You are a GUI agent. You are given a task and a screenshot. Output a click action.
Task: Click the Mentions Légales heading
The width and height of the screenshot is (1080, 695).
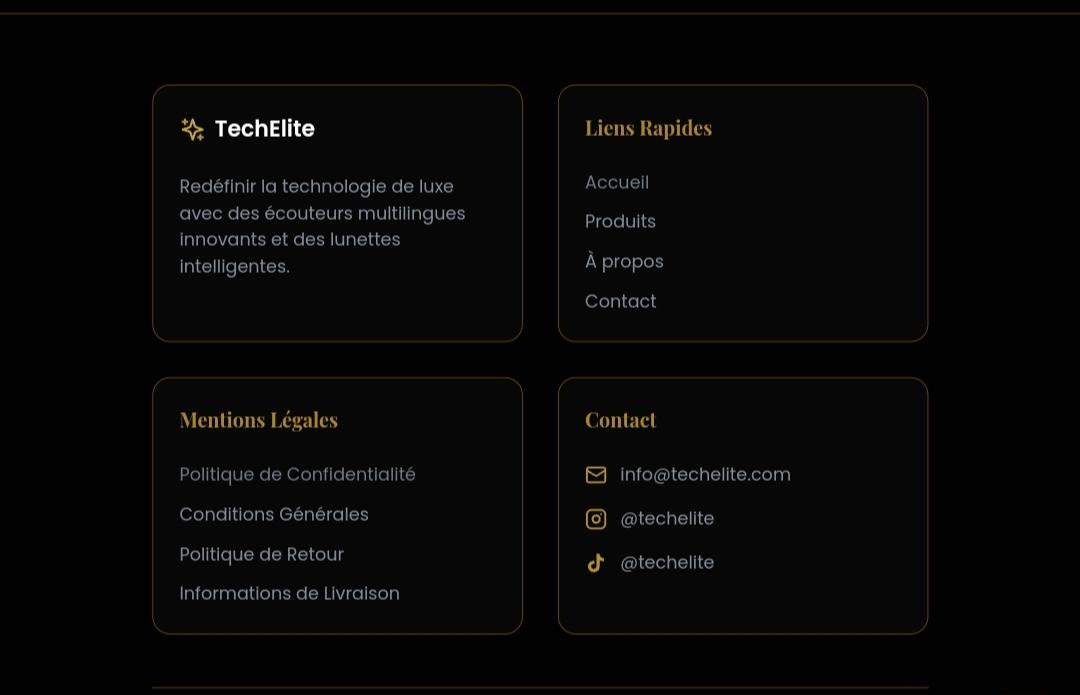pyautogui.click(x=258, y=420)
